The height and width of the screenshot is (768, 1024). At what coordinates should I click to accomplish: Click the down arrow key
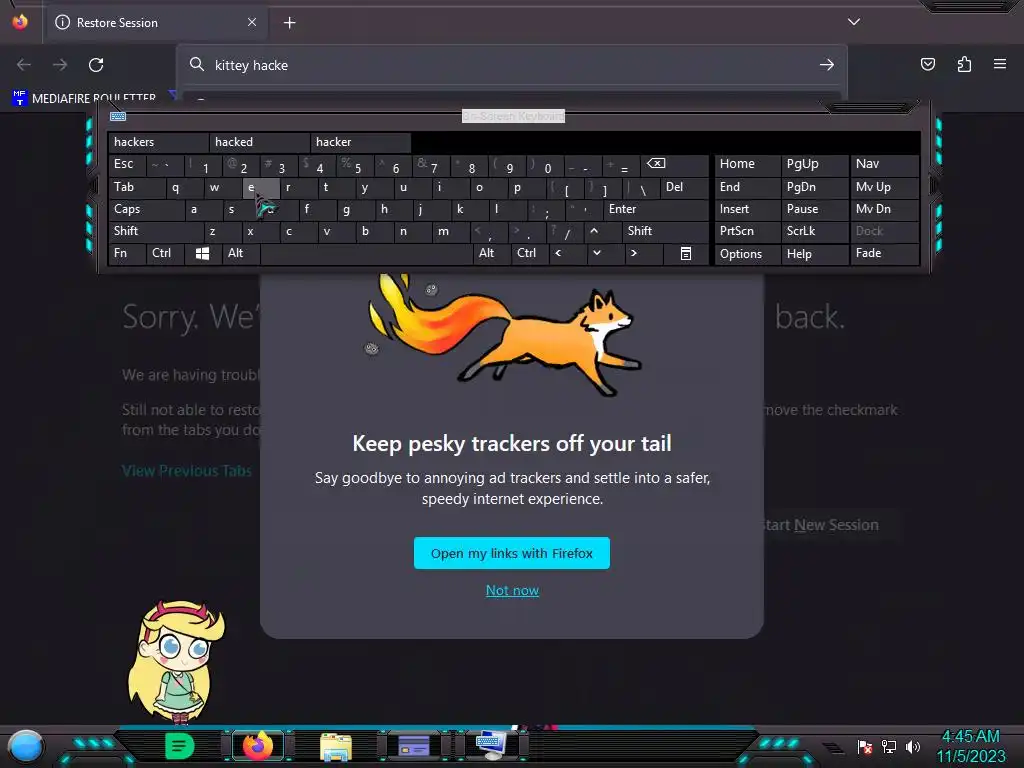coord(606,253)
